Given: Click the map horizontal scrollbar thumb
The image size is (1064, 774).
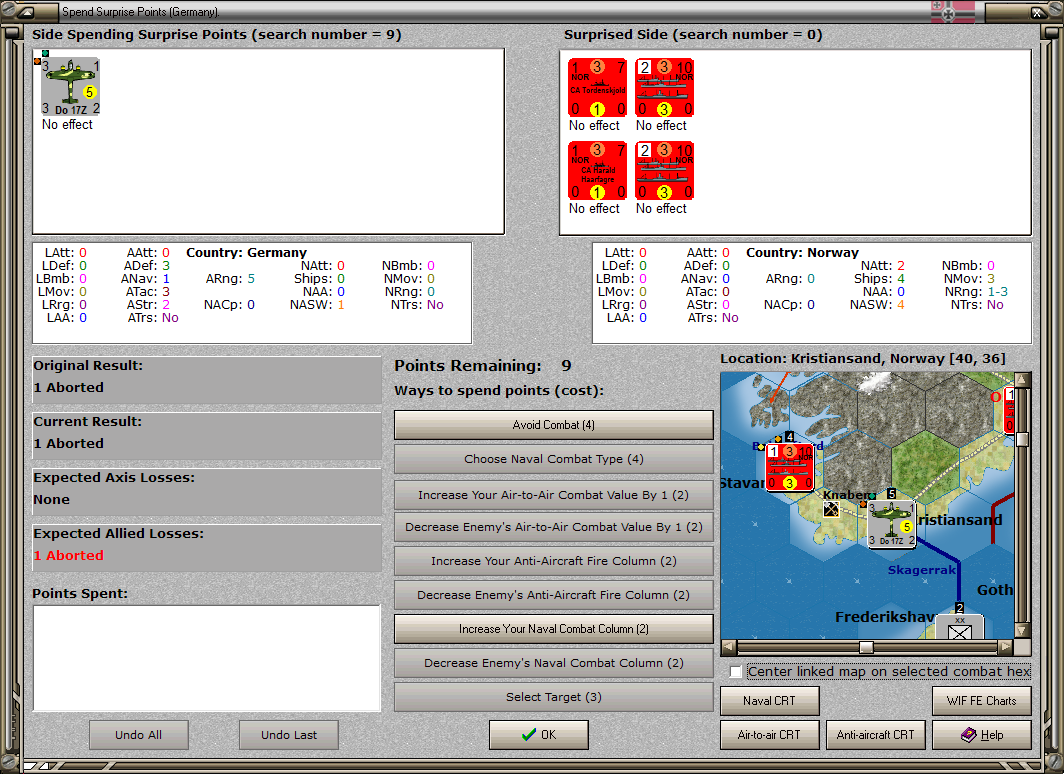Looking at the screenshot, I should [866, 647].
